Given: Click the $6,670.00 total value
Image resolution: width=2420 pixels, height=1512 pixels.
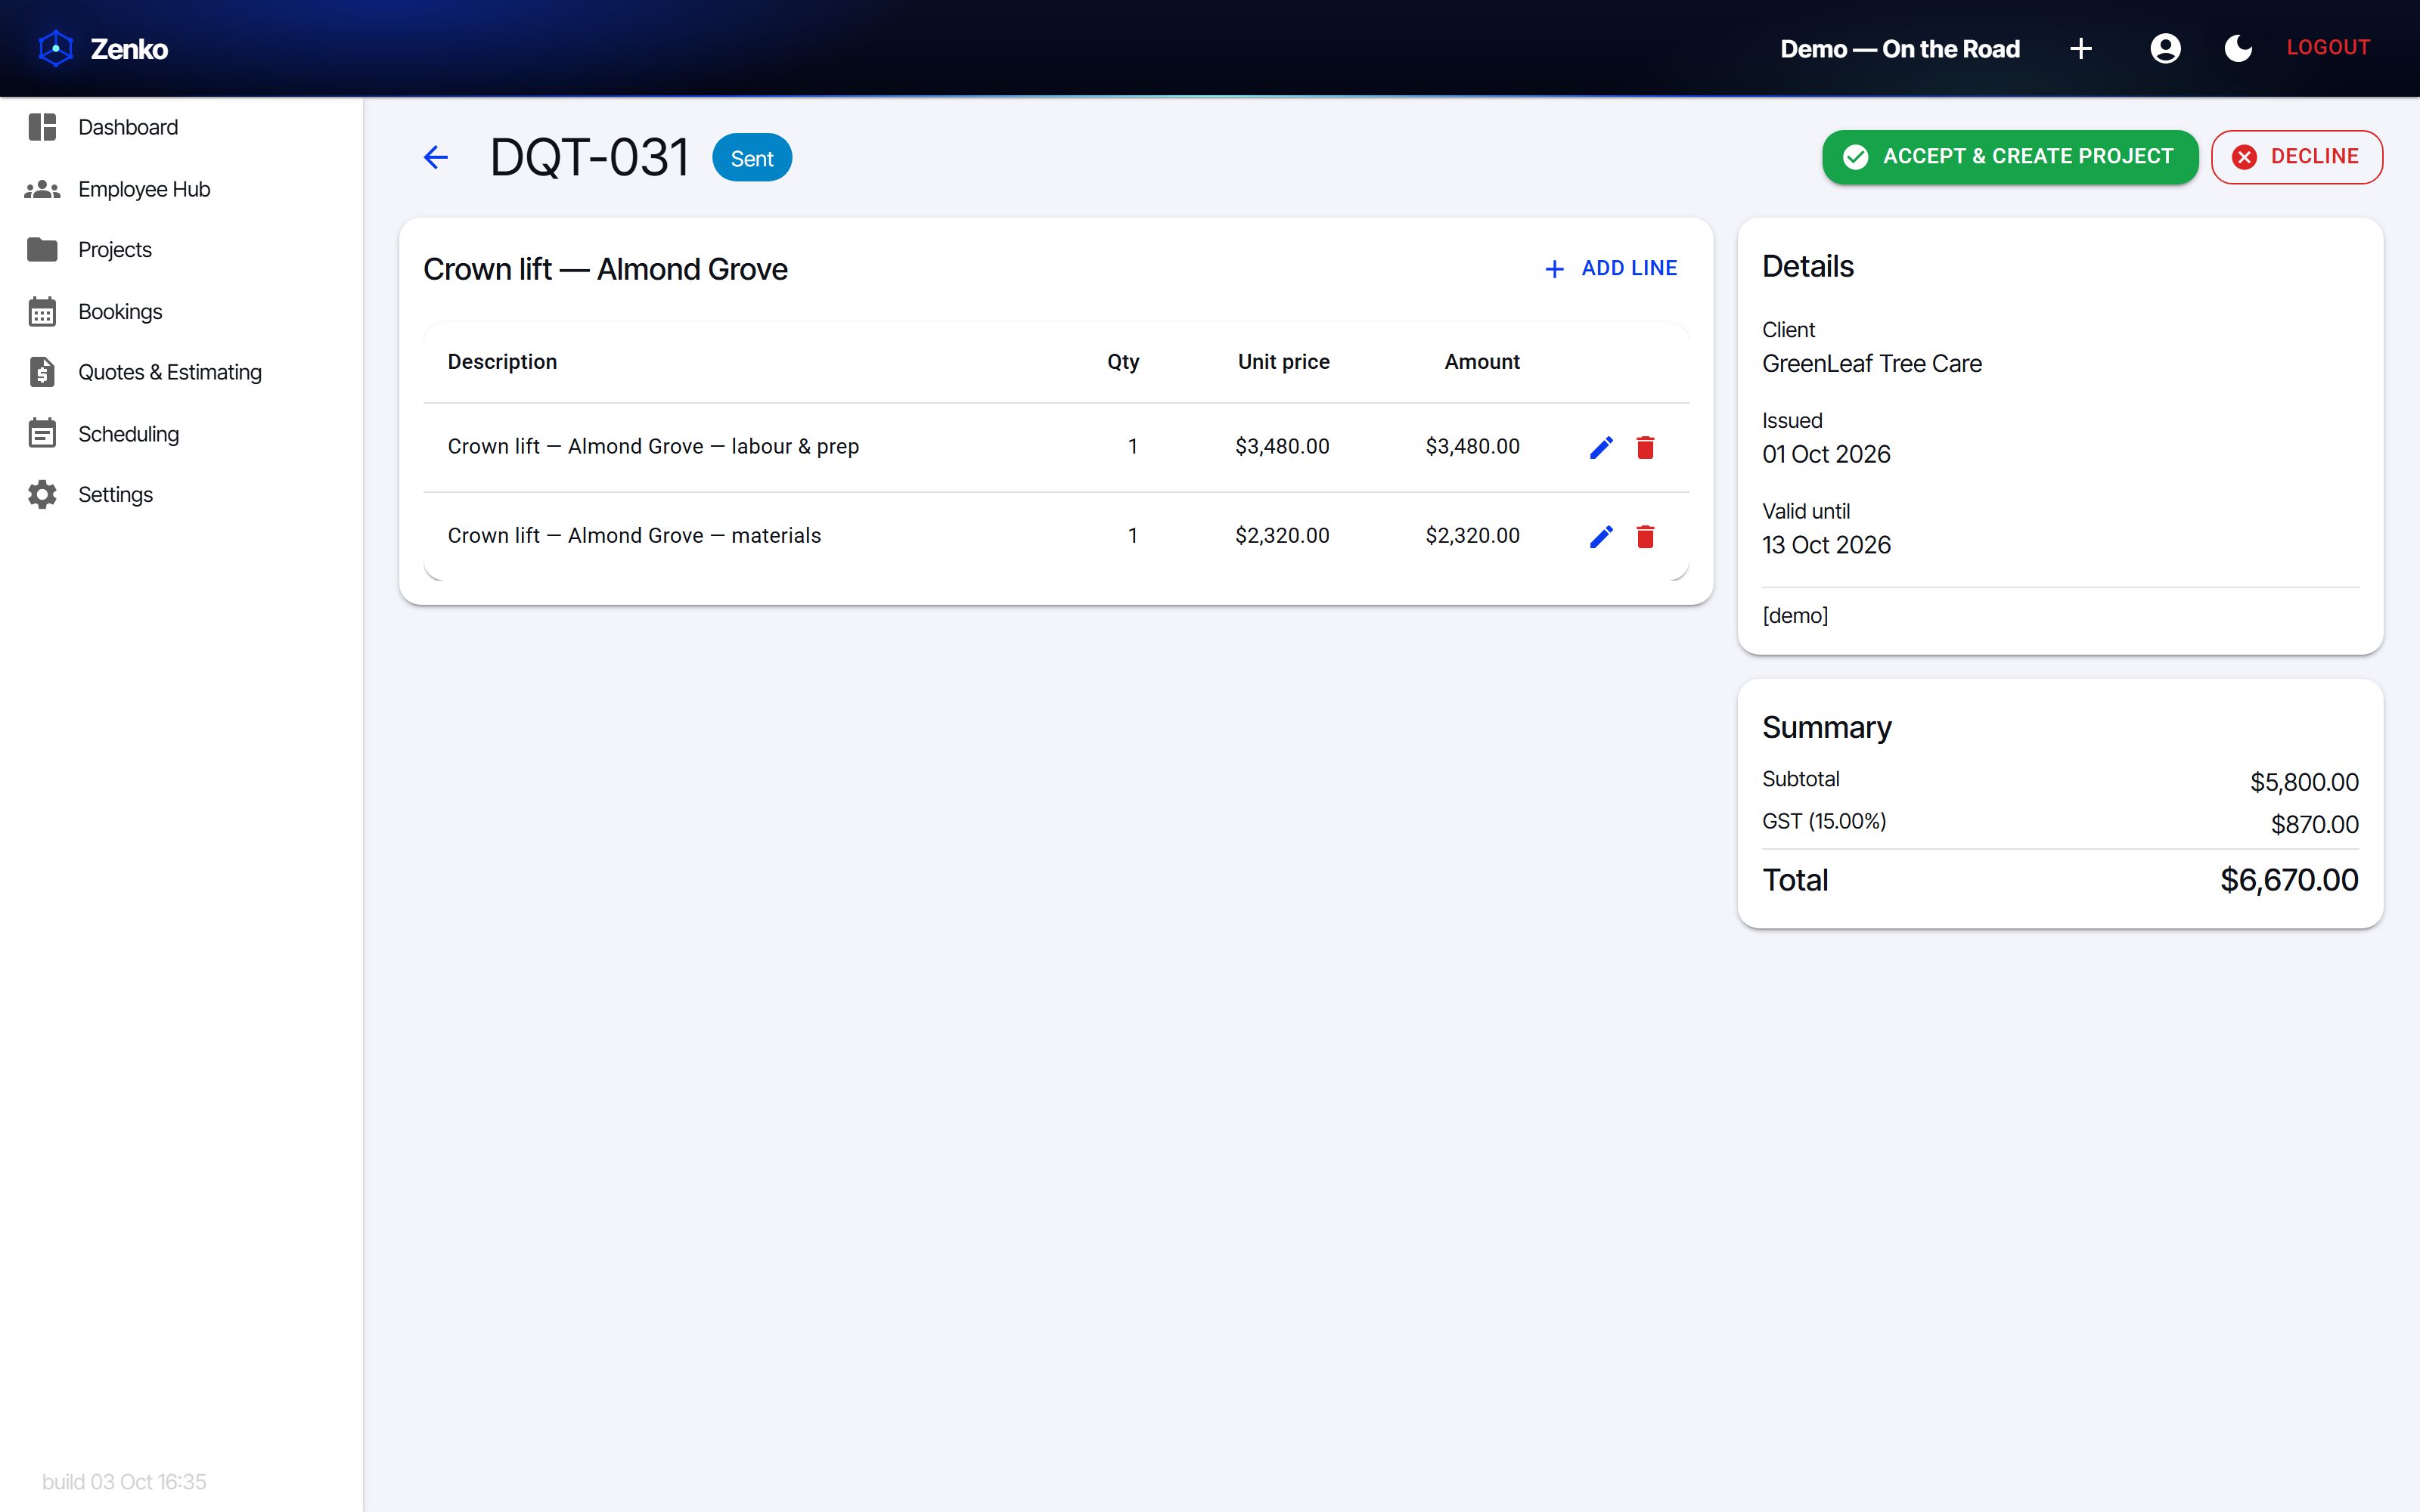Looking at the screenshot, I should point(2289,880).
